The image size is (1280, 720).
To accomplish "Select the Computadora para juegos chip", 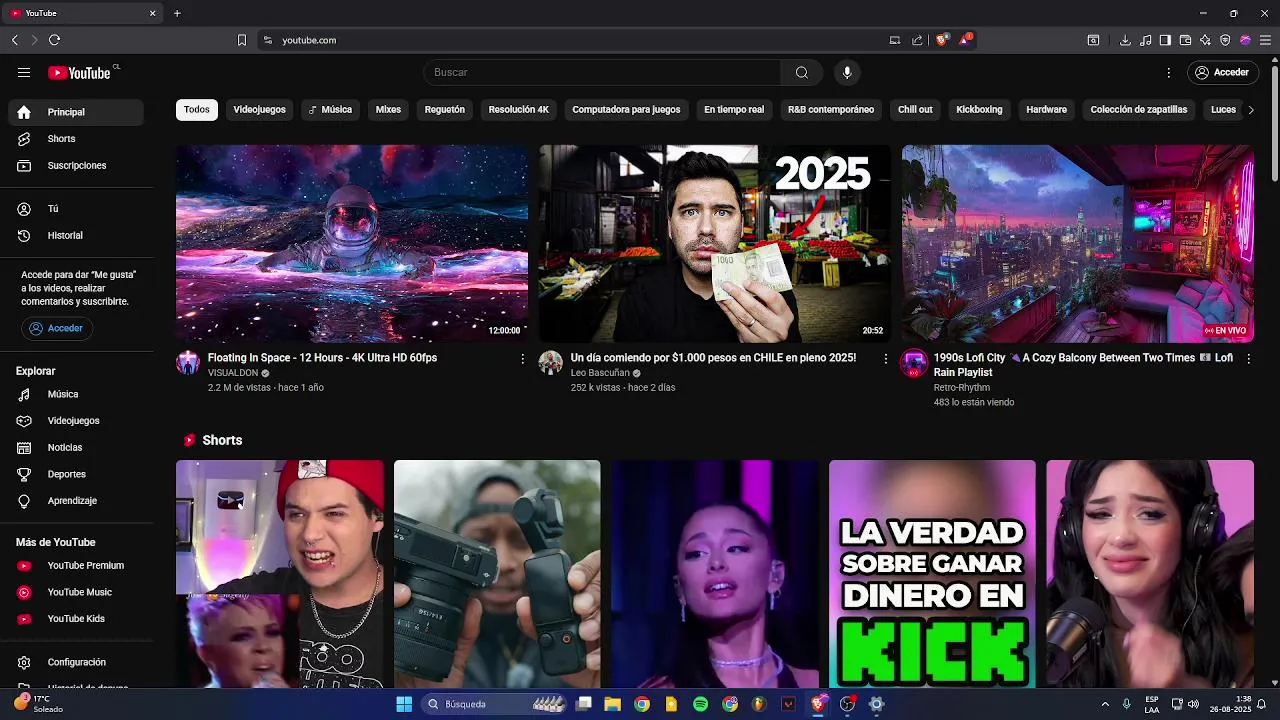I will point(626,110).
